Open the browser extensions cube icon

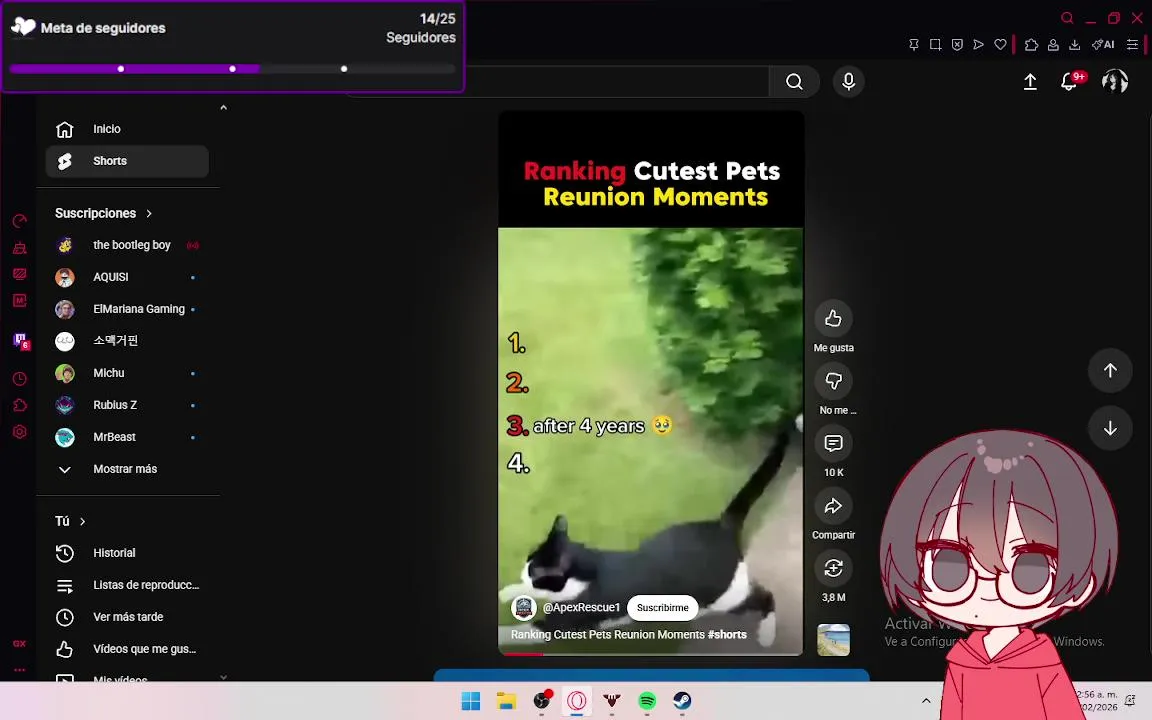coord(1032,45)
